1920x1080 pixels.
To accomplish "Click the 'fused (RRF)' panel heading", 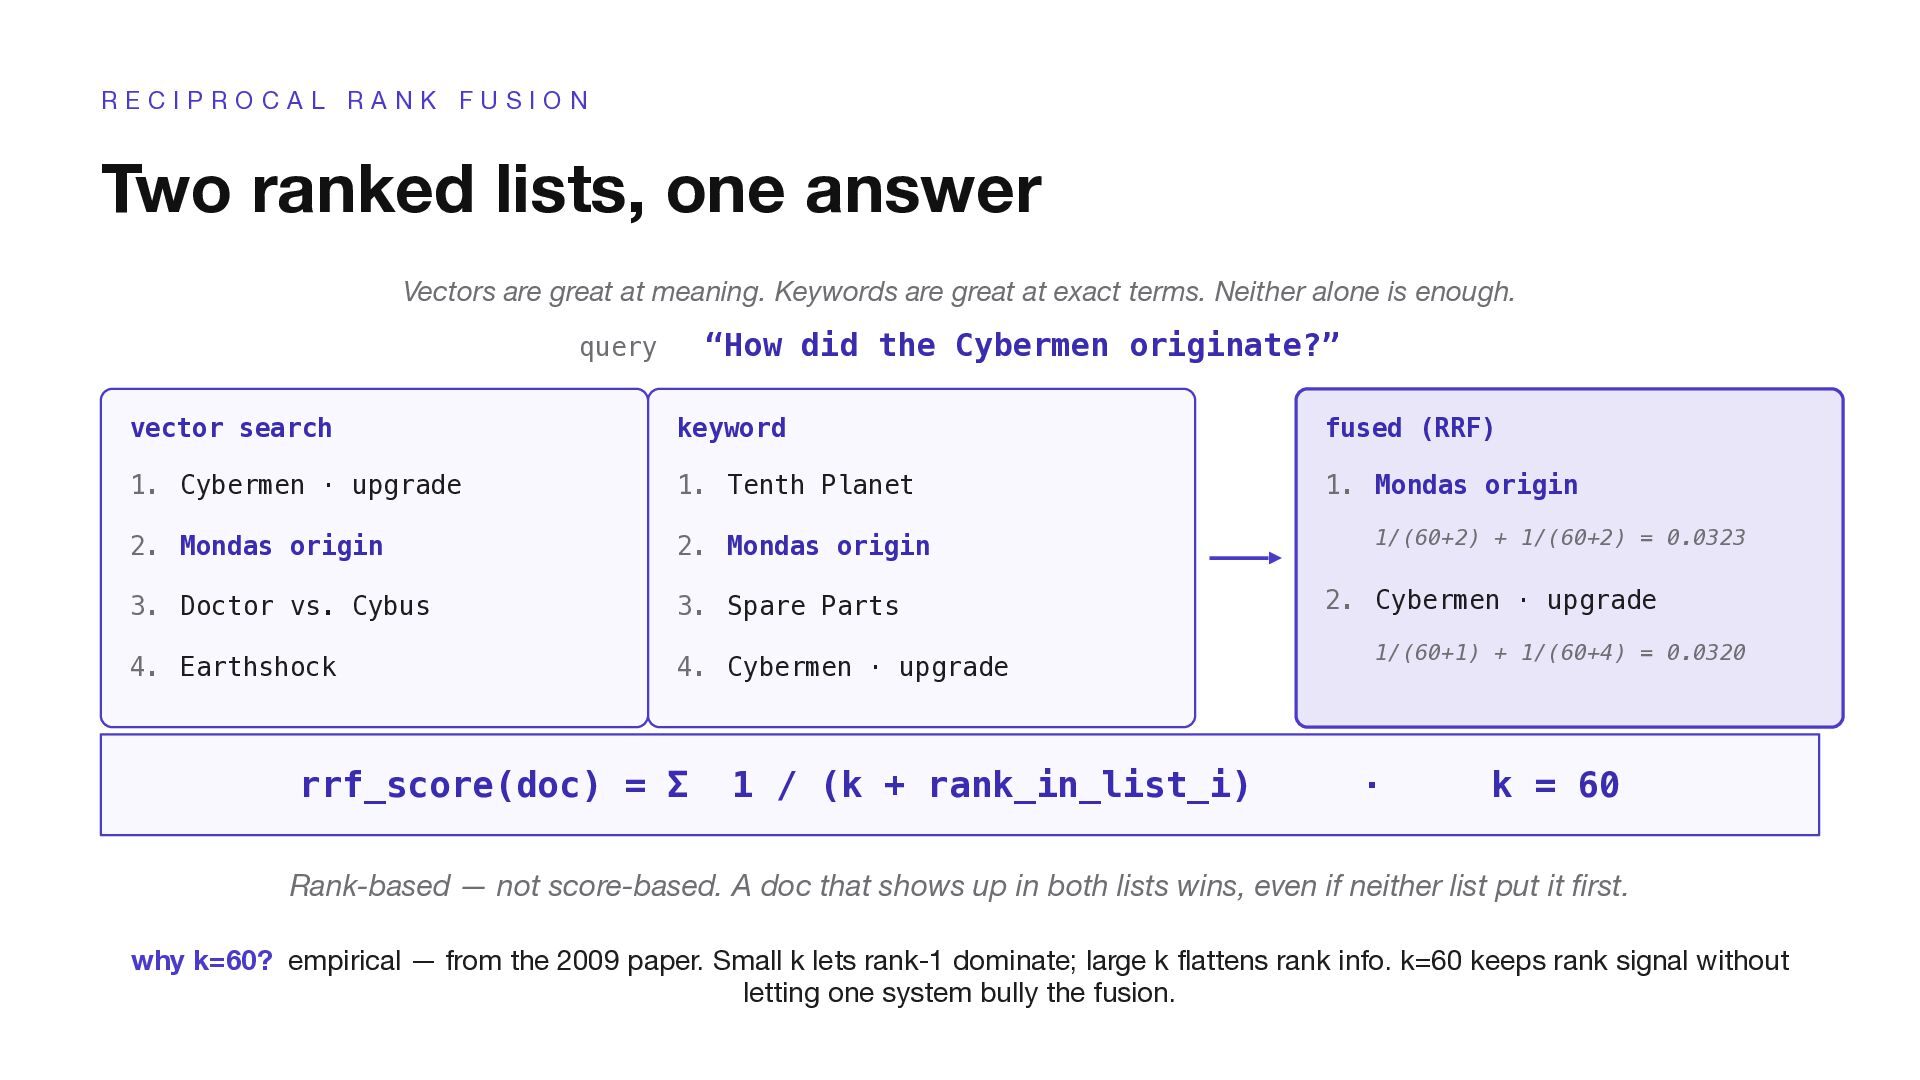I will pyautogui.click(x=1409, y=428).
